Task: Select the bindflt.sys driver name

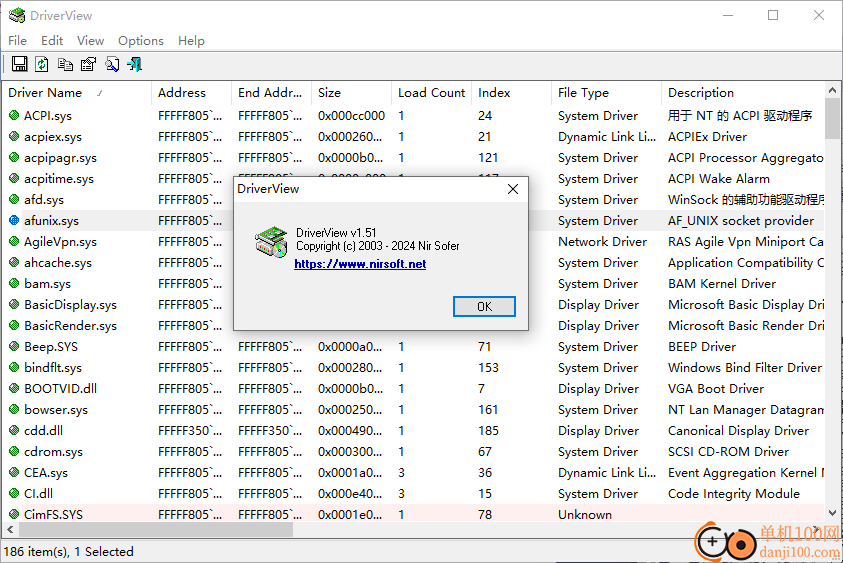Action: coord(53,367)
